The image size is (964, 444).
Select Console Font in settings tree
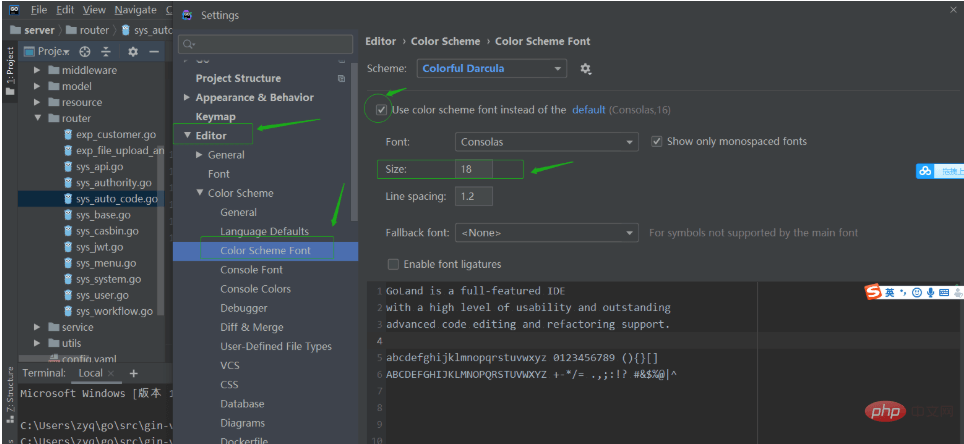point(251,269)
